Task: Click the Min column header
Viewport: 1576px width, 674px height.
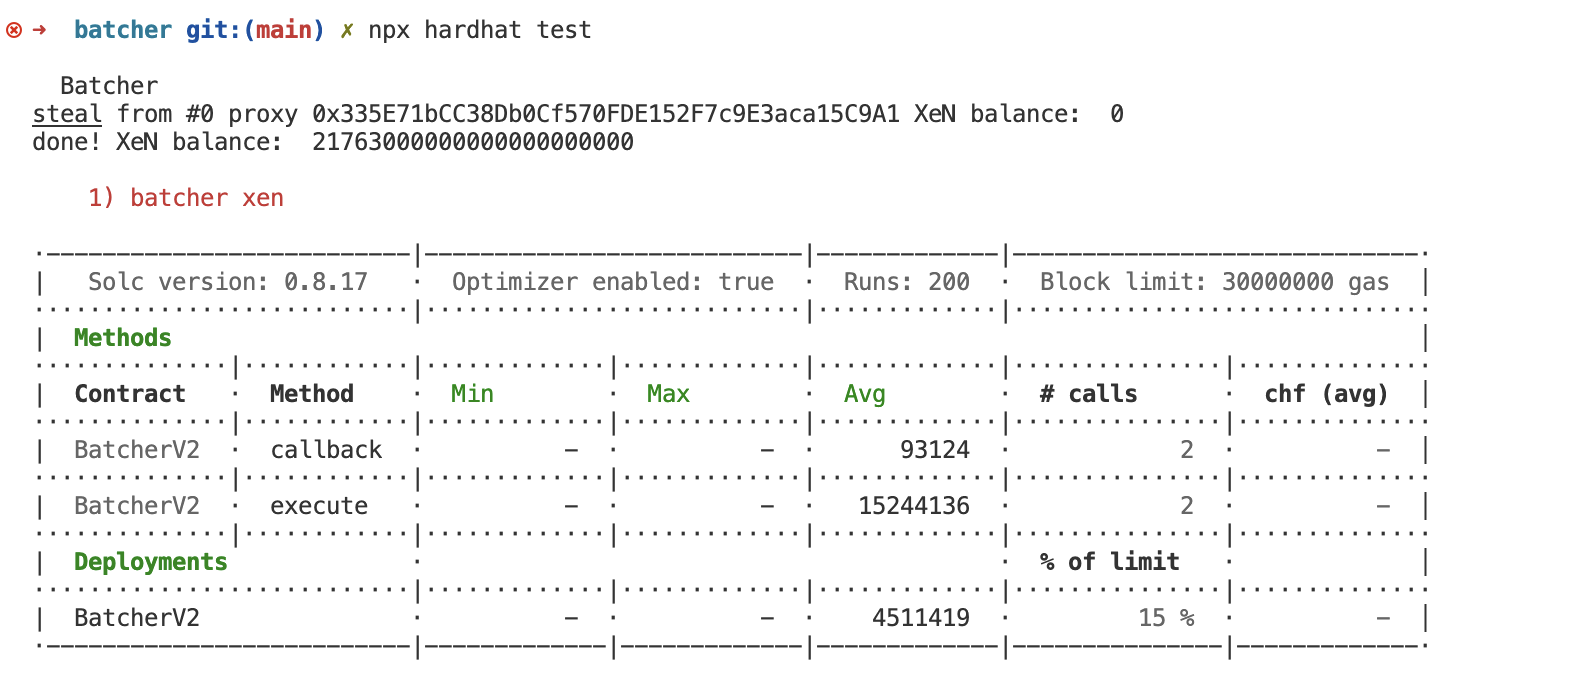Action: [x=472, y=394]
